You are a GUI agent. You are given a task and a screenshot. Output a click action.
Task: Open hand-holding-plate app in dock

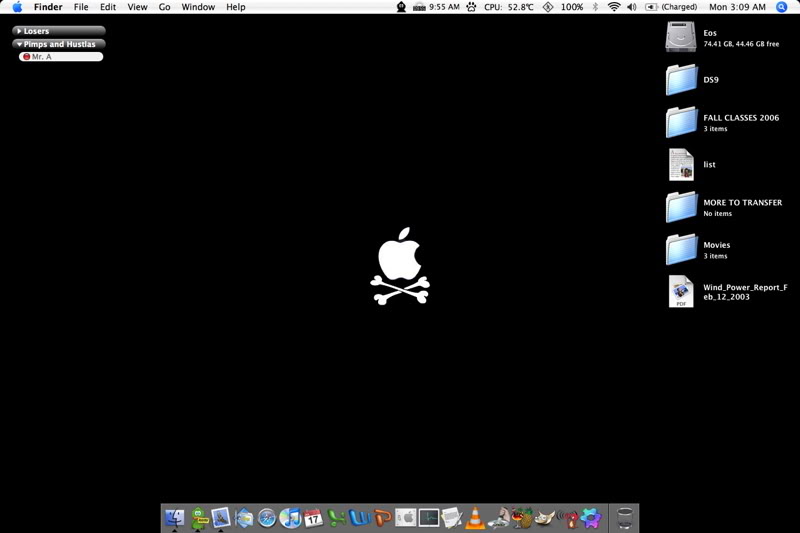[x=498, y=518]
